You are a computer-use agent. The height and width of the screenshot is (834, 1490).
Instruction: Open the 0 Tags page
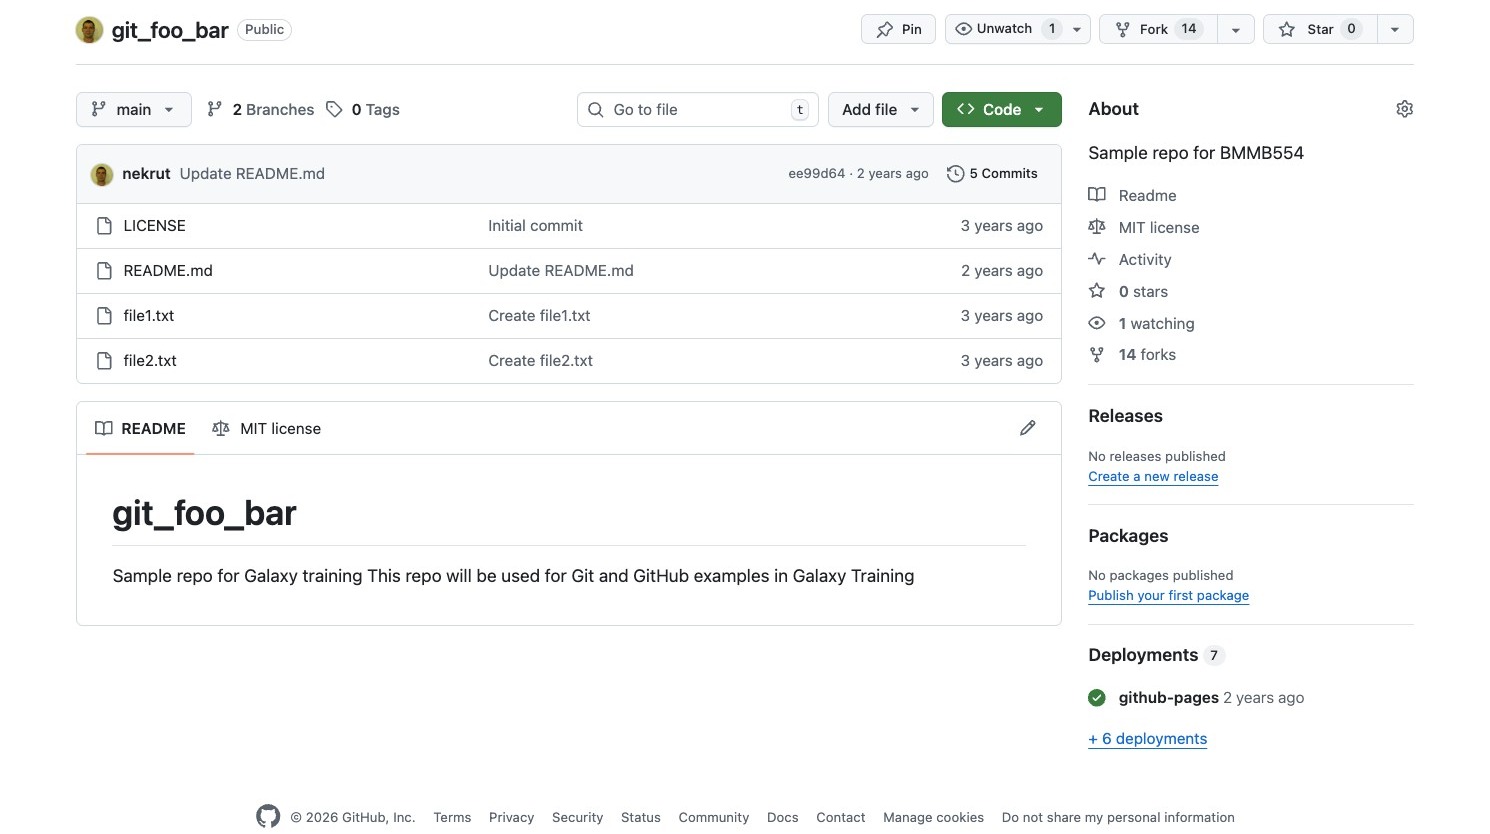(x=363, y=110)
